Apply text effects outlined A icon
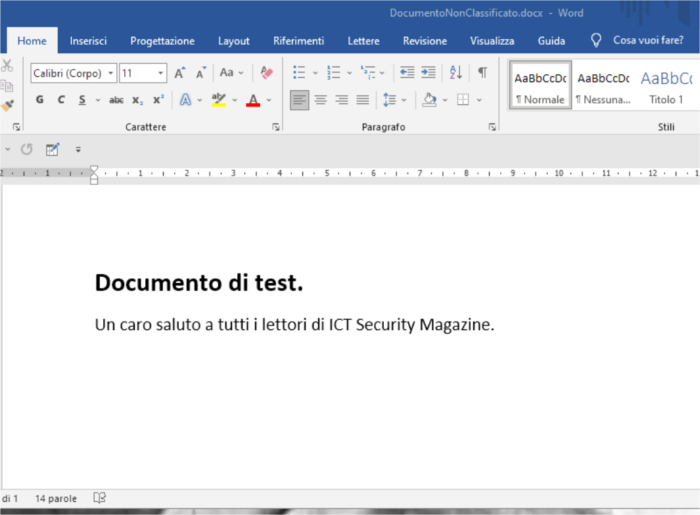The width and height of the screenshot is (700, 515). click(185, 100)
